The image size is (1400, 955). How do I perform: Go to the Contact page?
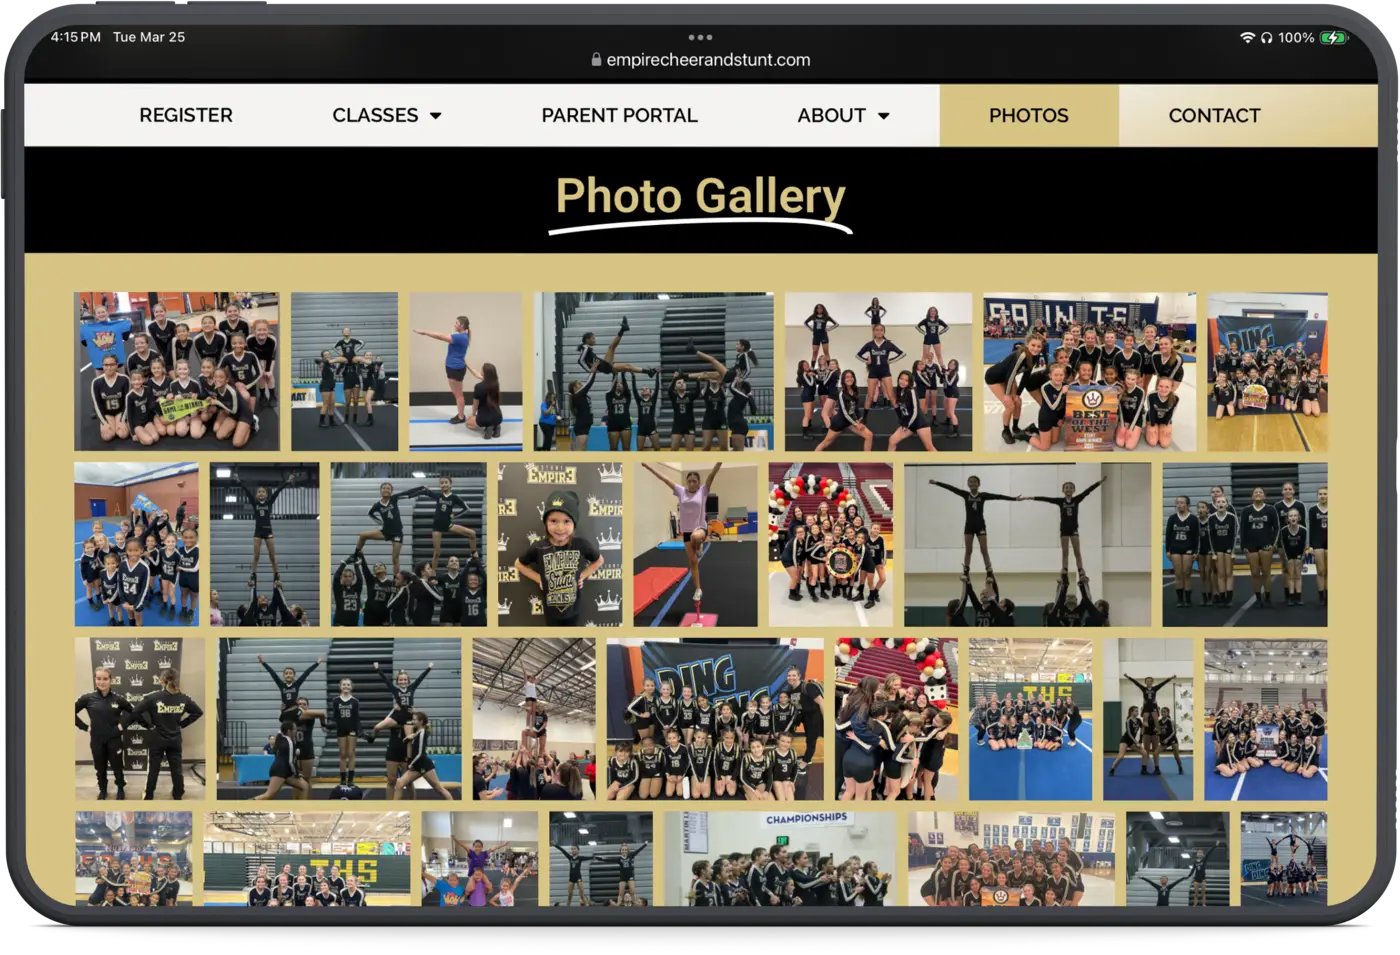point(1214,115)
